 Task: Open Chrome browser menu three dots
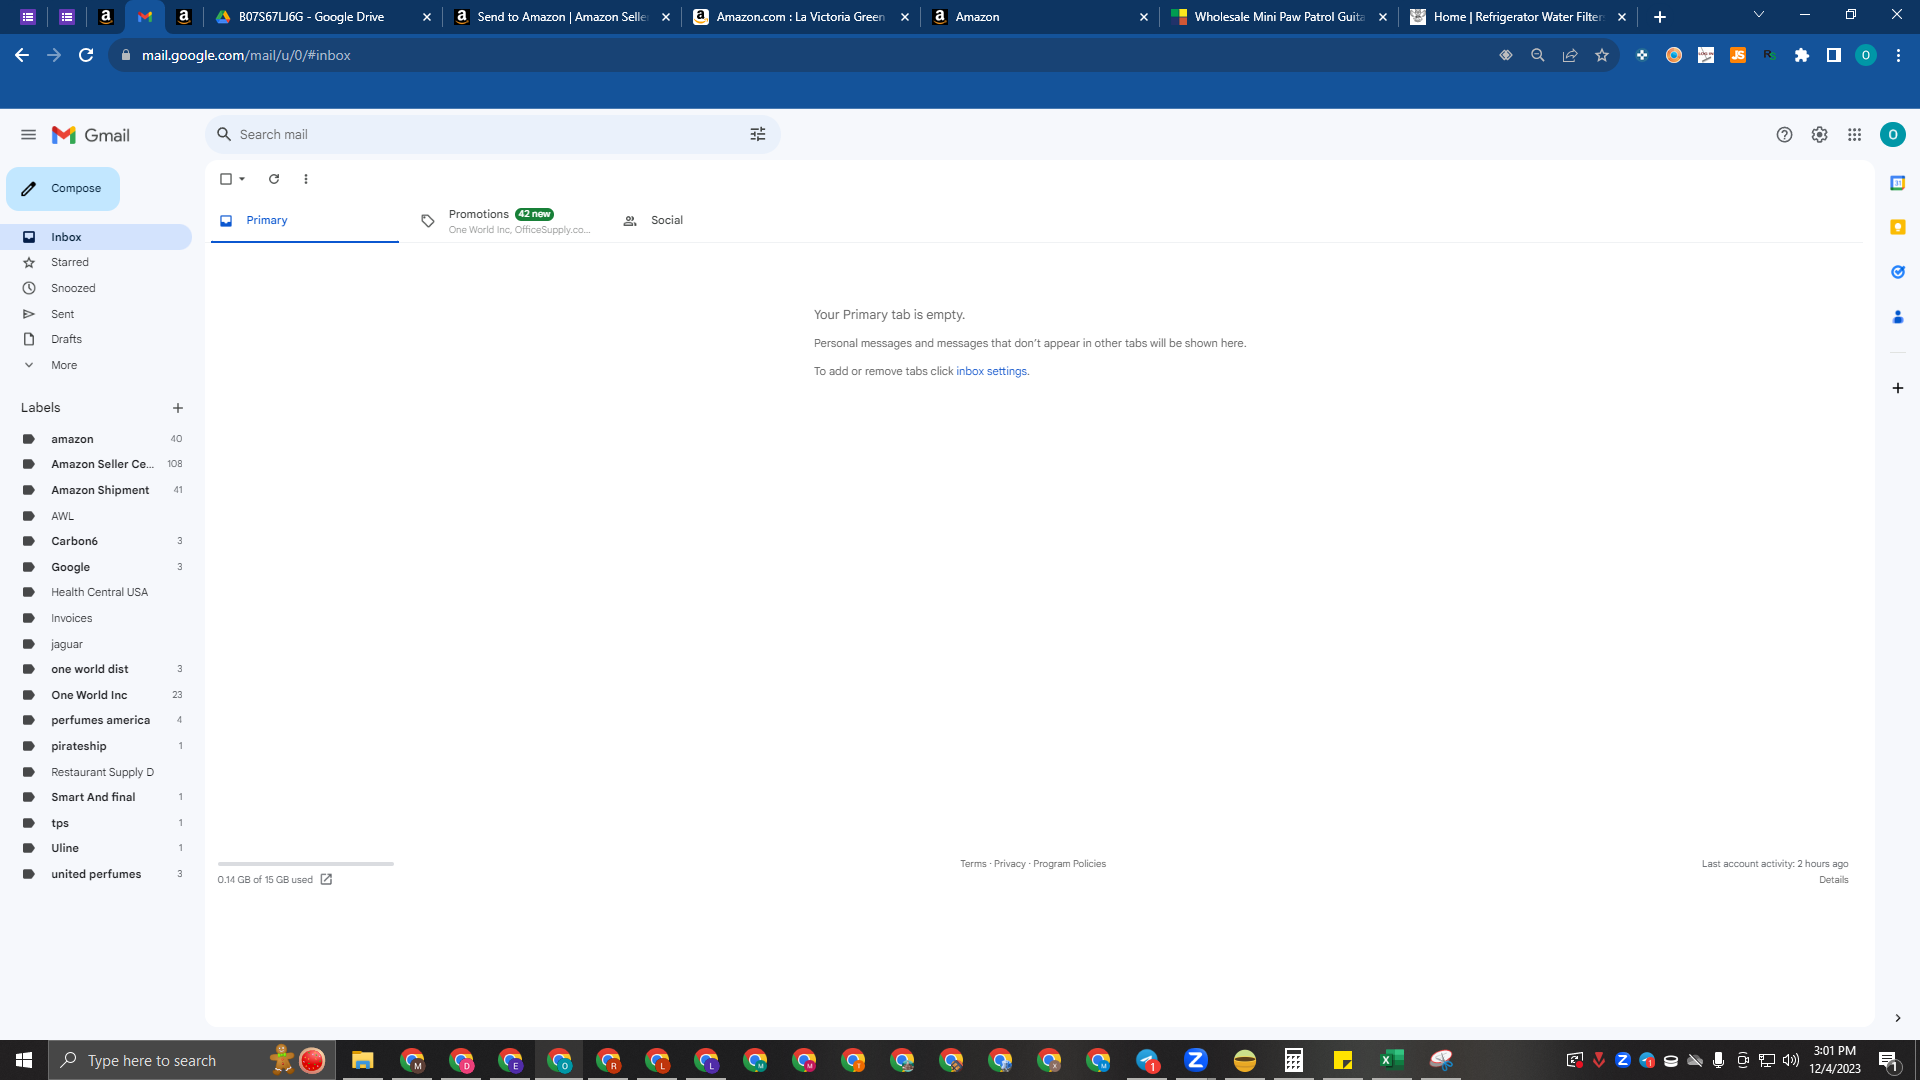pos(1898,56)
